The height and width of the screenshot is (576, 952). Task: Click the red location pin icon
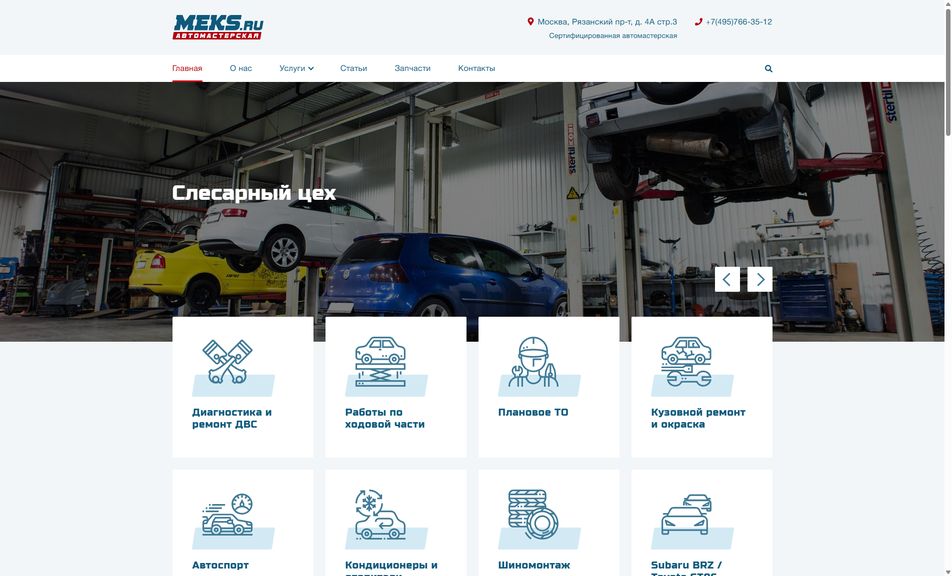pyautogui.click(x=531, y=22)
